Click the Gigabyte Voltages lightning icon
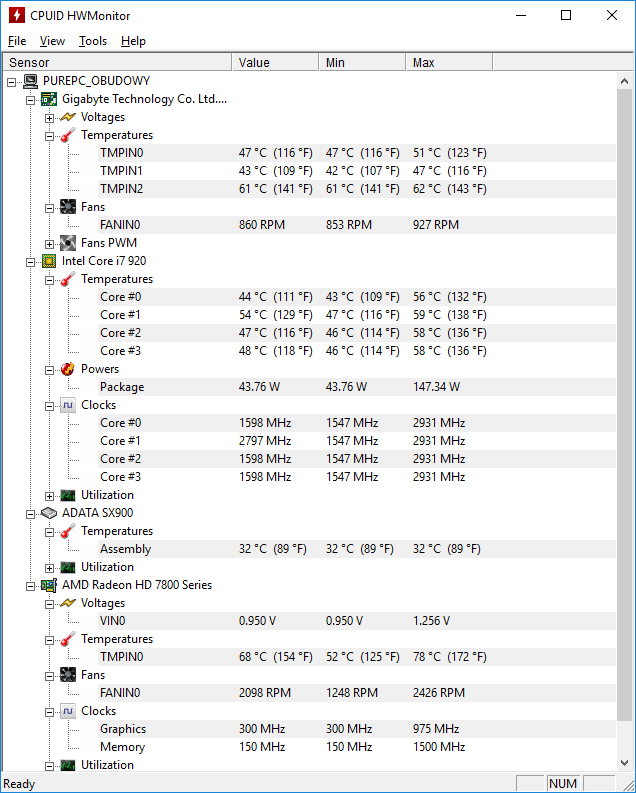 tap(68, 117)
